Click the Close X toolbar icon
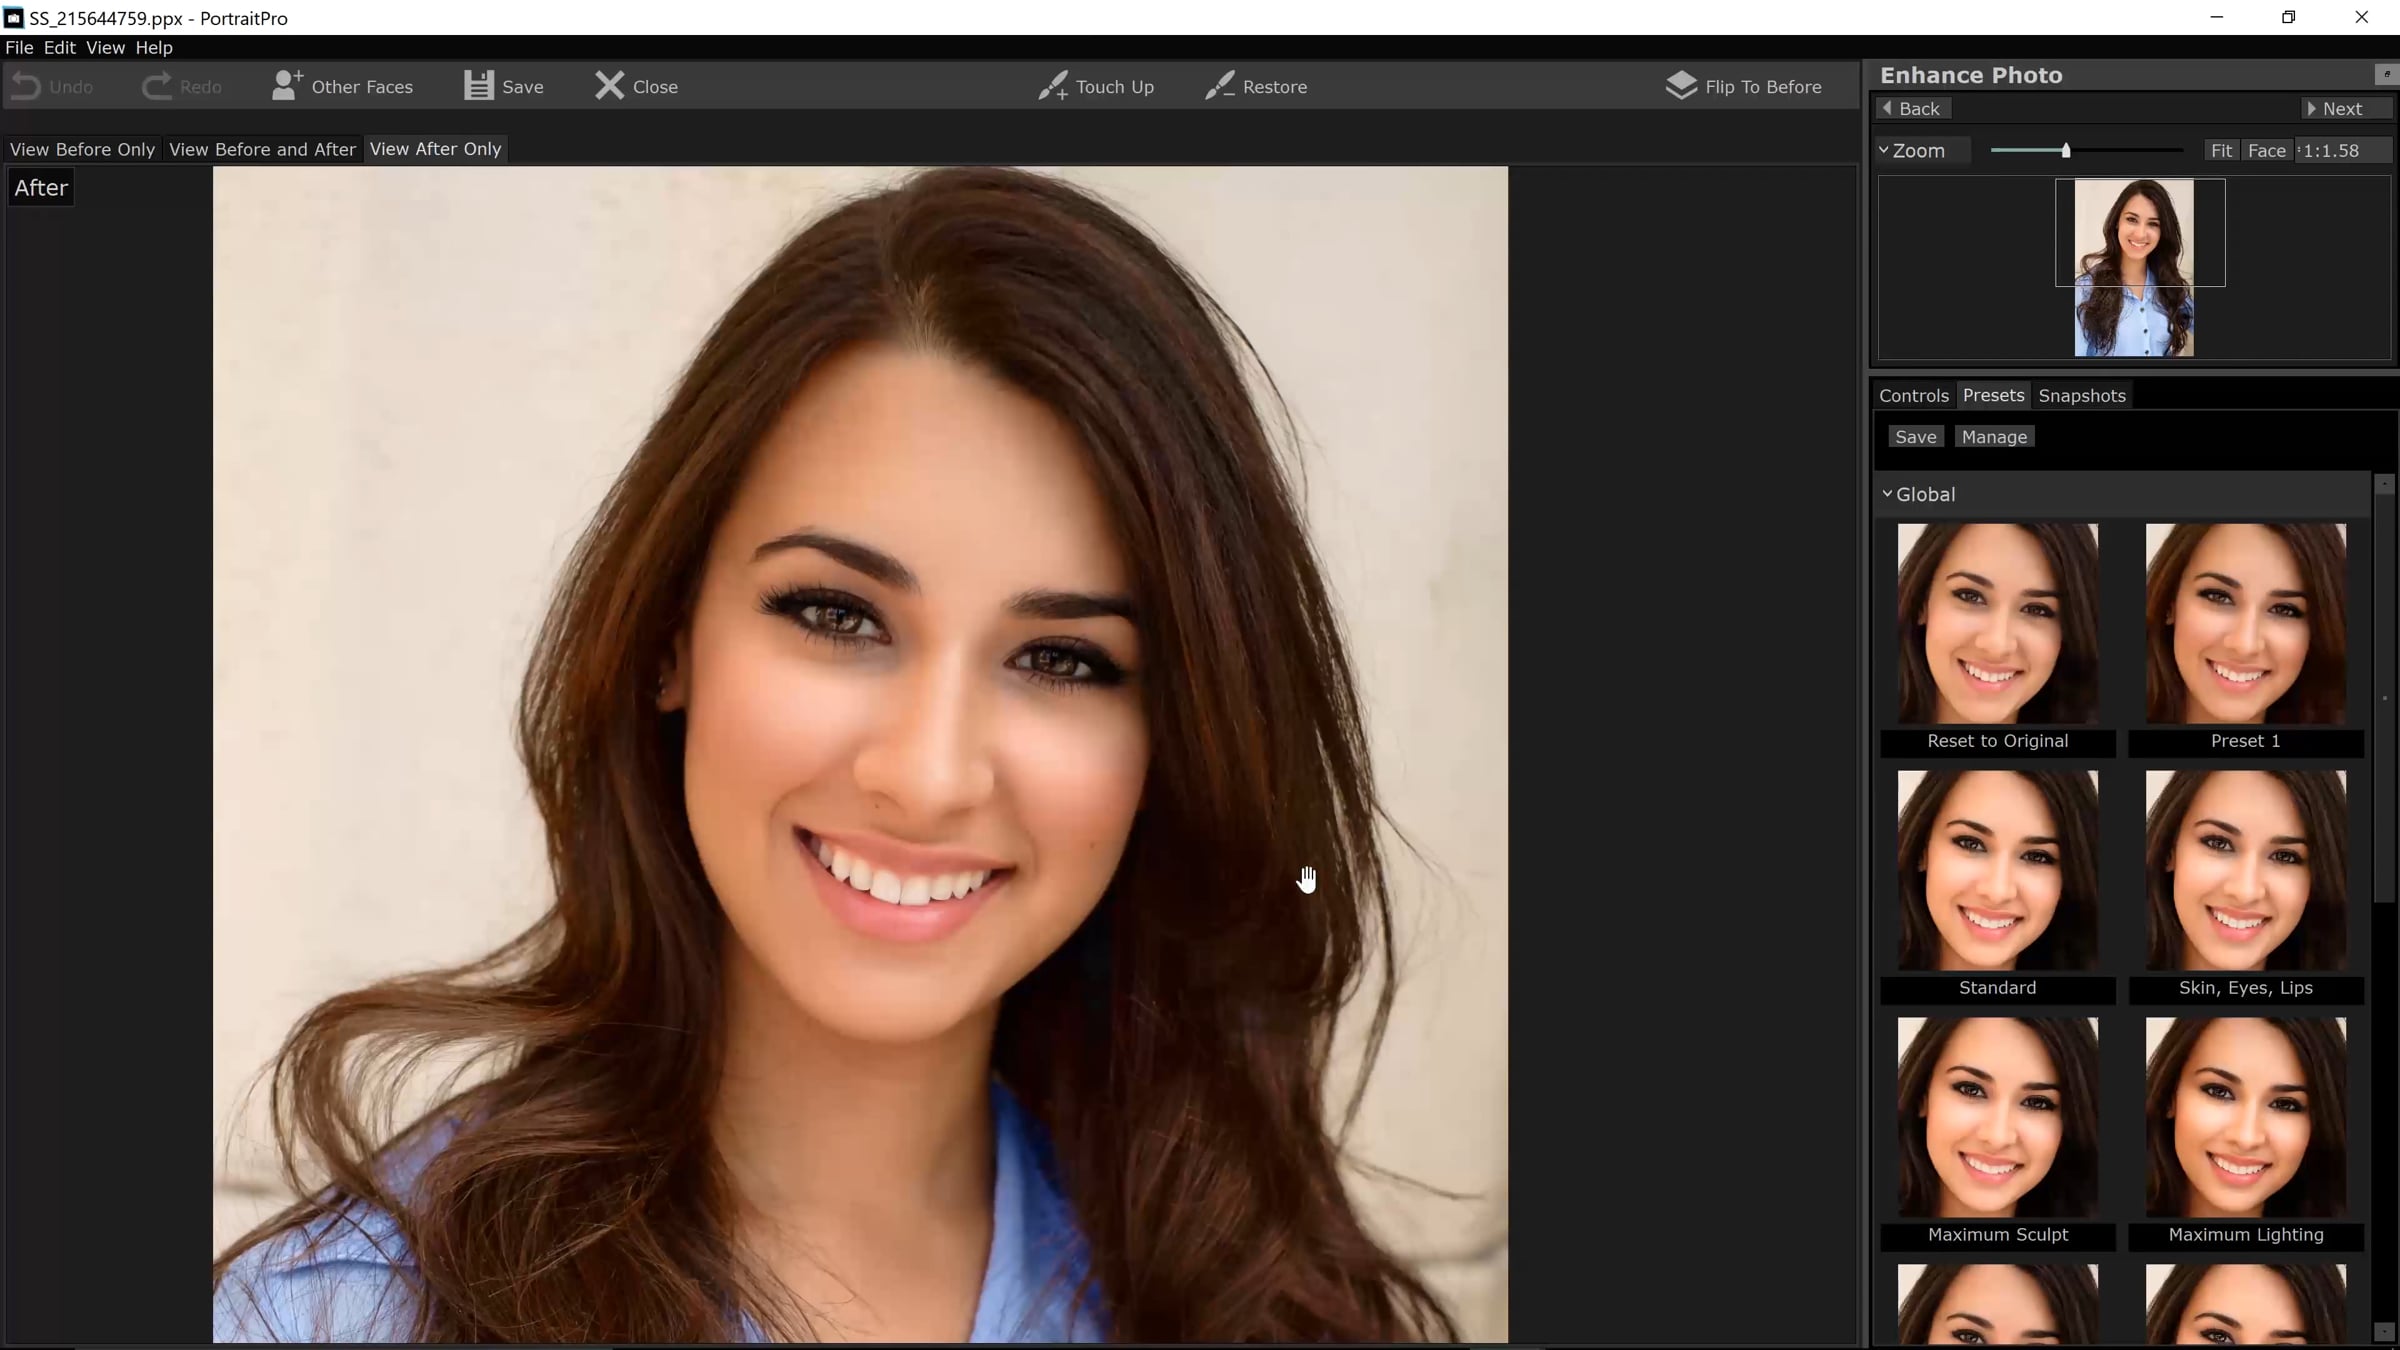This screenshot has height=1350, width=2400. 609,86
